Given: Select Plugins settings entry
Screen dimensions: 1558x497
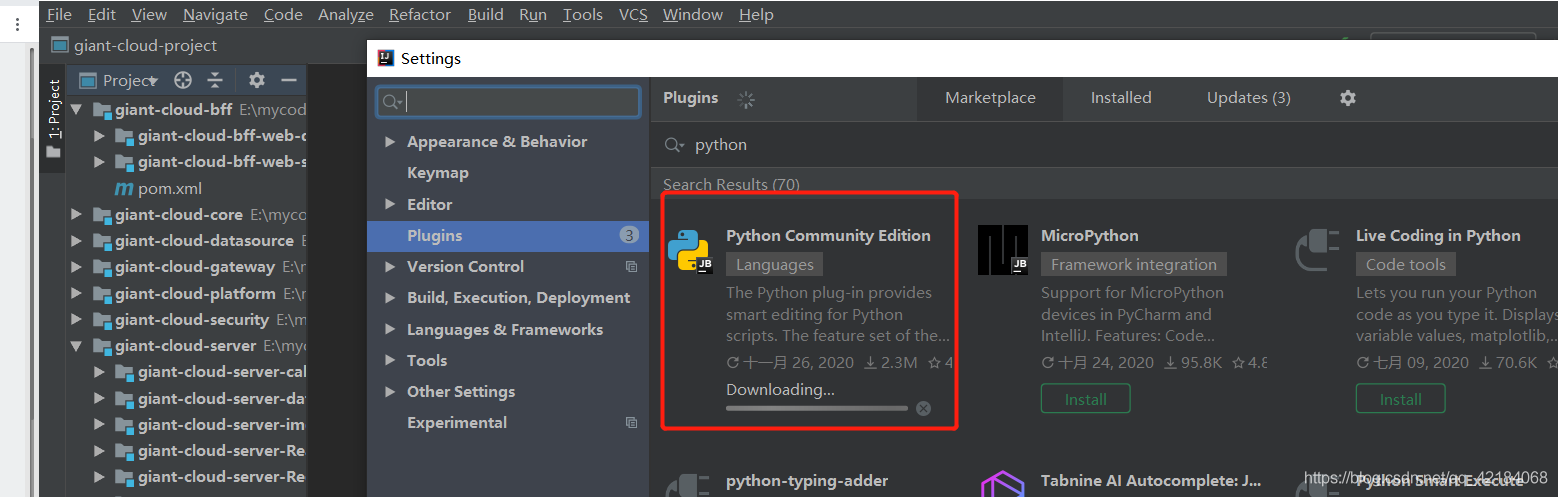Looking at the screenshot, I should (508, 236).
